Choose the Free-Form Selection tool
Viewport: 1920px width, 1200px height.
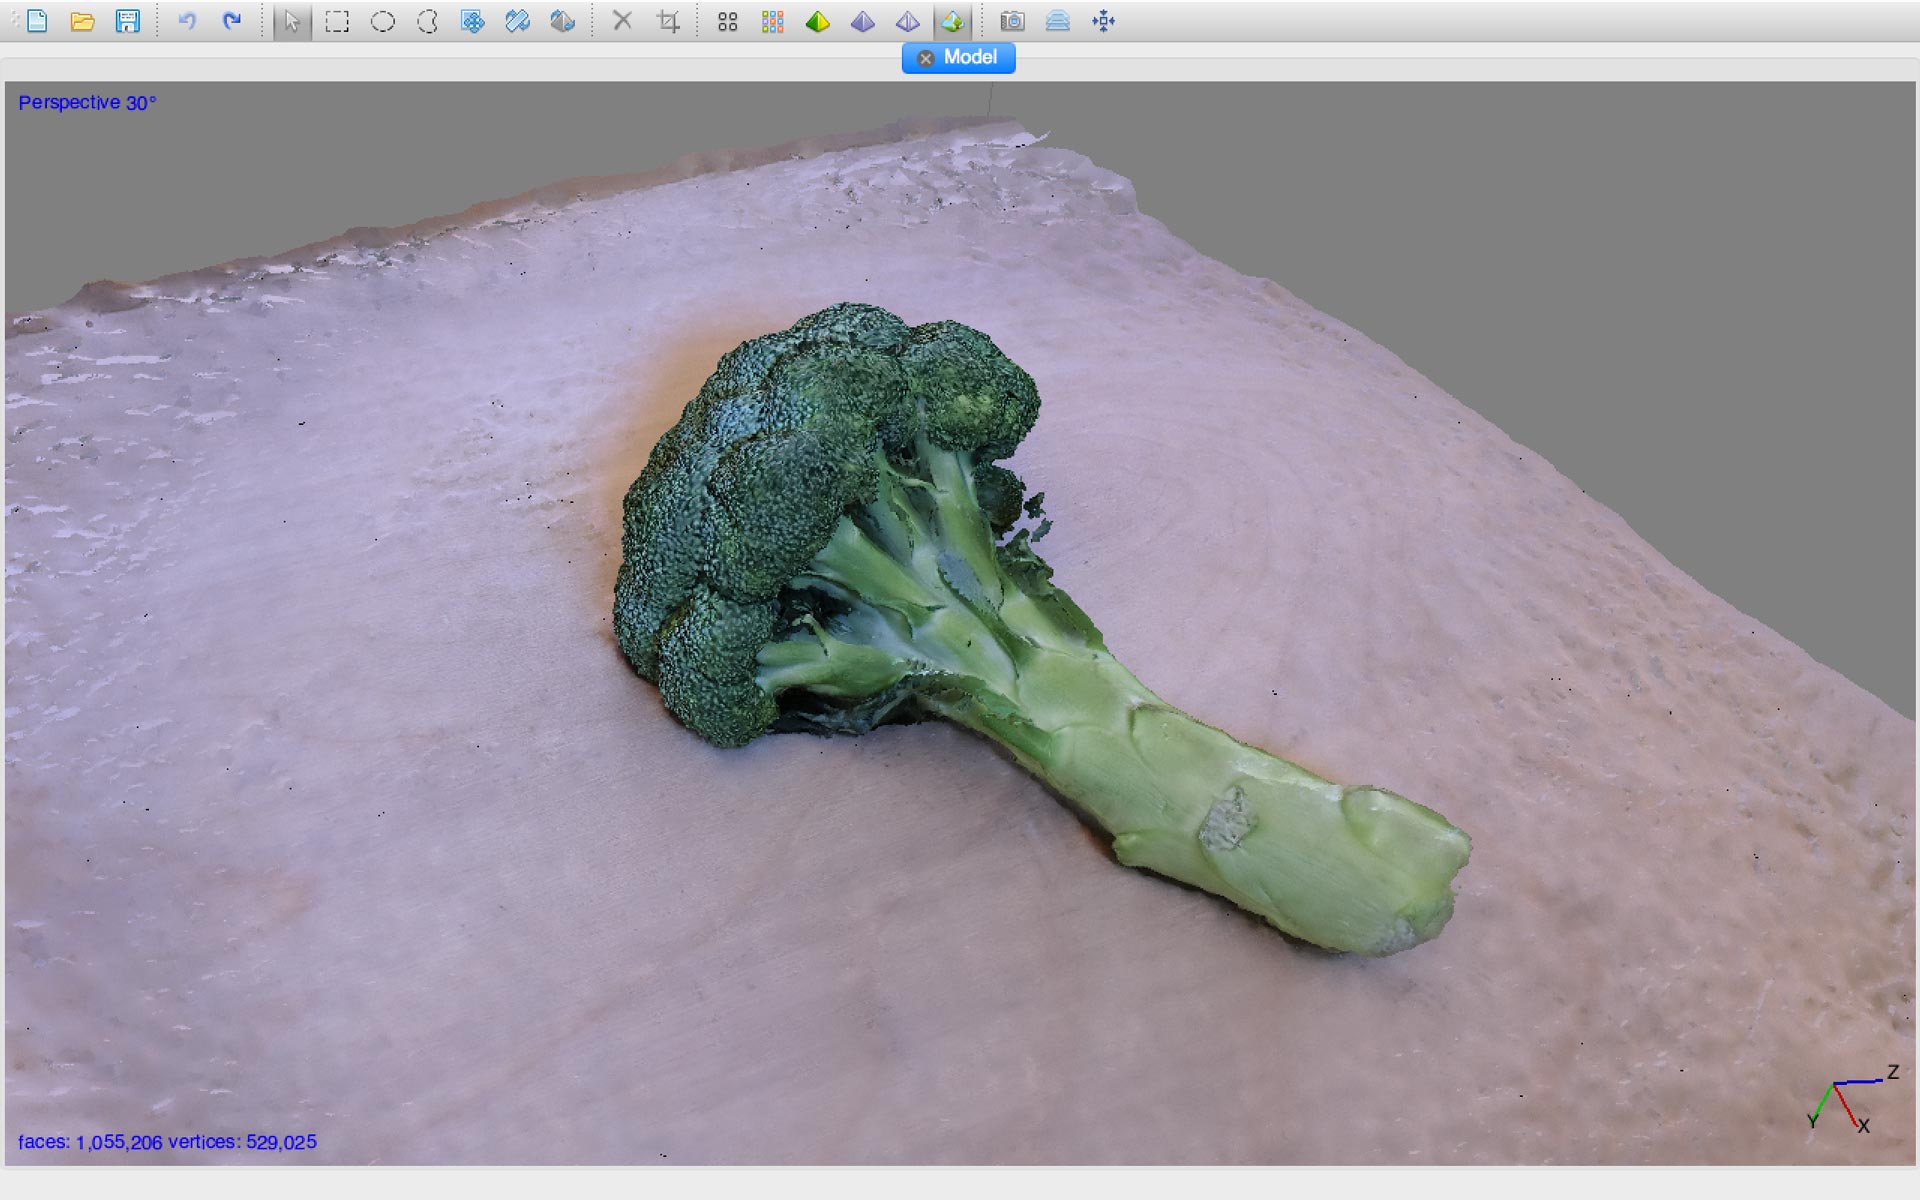[427, 21]
